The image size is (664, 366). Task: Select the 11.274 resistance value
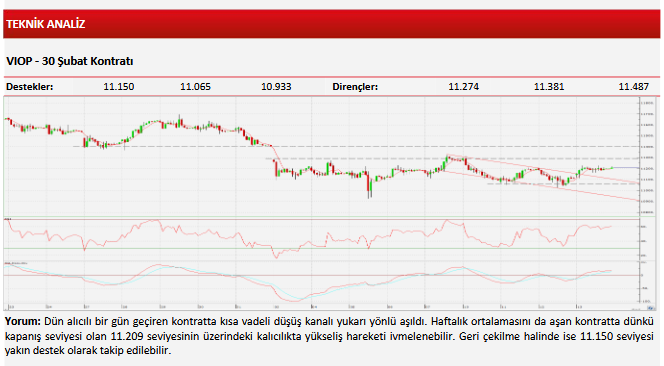(x=464, y=87)
